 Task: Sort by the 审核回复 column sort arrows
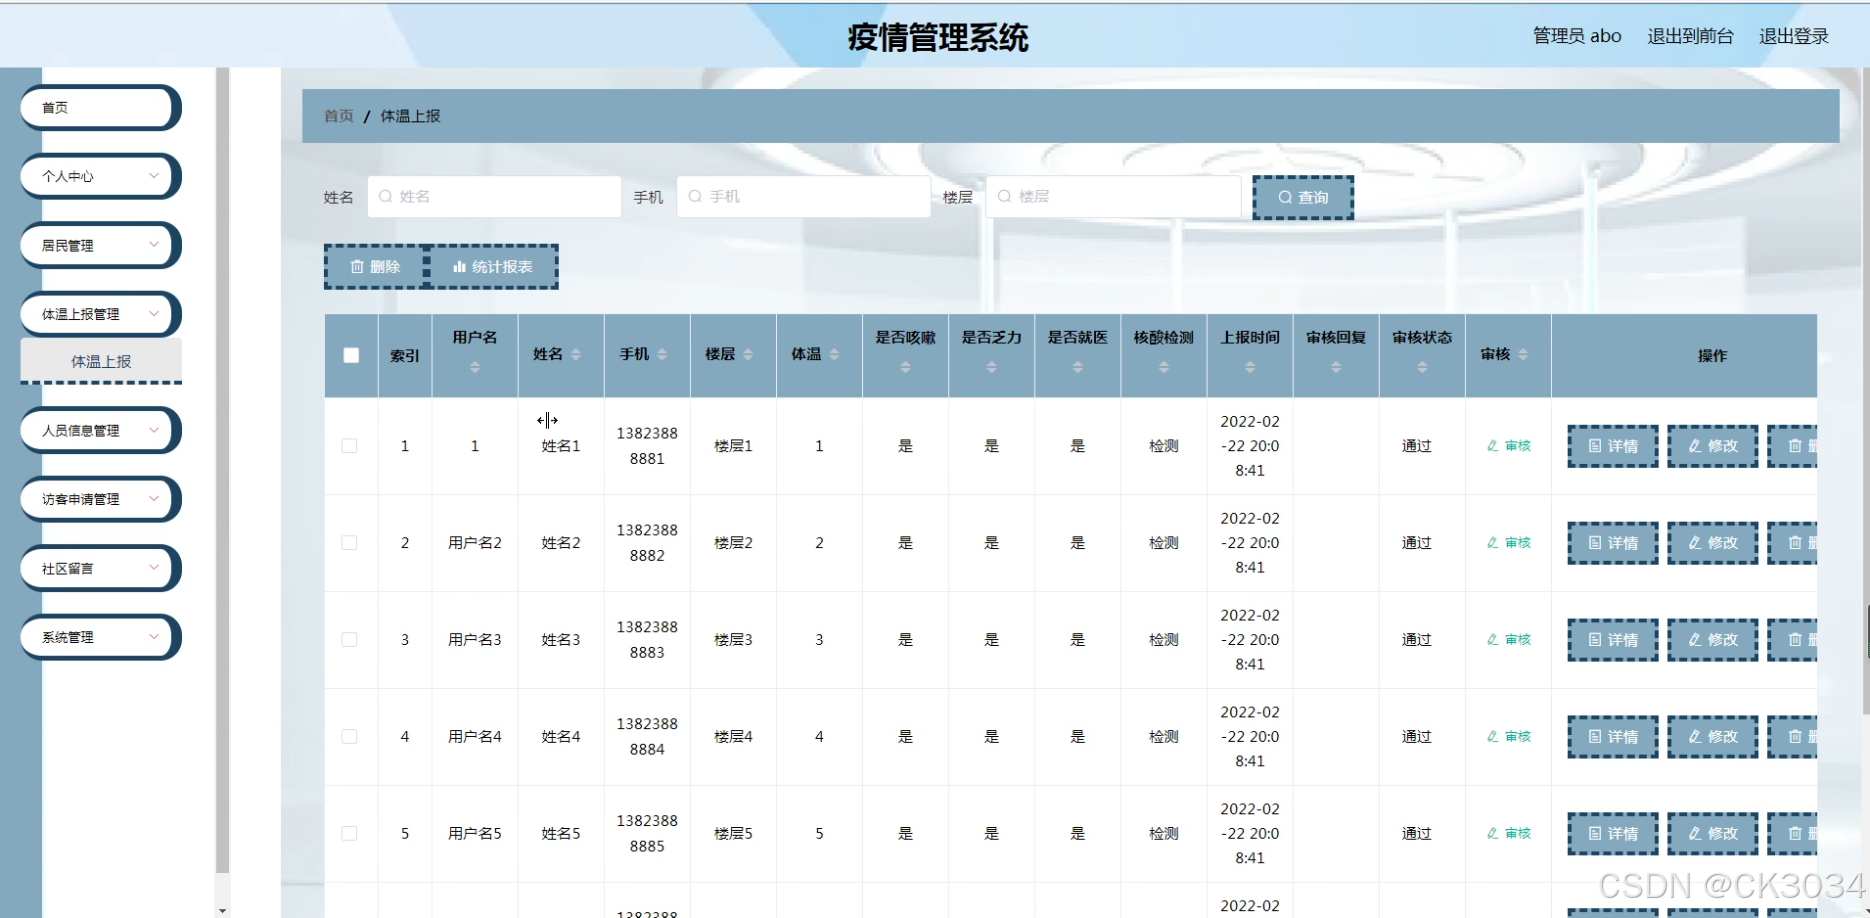tap(1335, 368)
